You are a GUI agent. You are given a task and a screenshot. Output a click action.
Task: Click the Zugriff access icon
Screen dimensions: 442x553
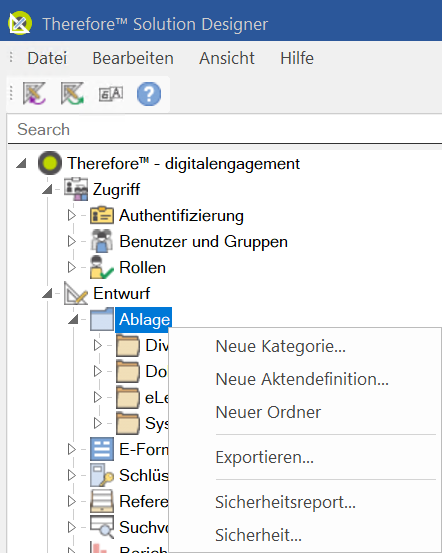(x=76, y=189)
